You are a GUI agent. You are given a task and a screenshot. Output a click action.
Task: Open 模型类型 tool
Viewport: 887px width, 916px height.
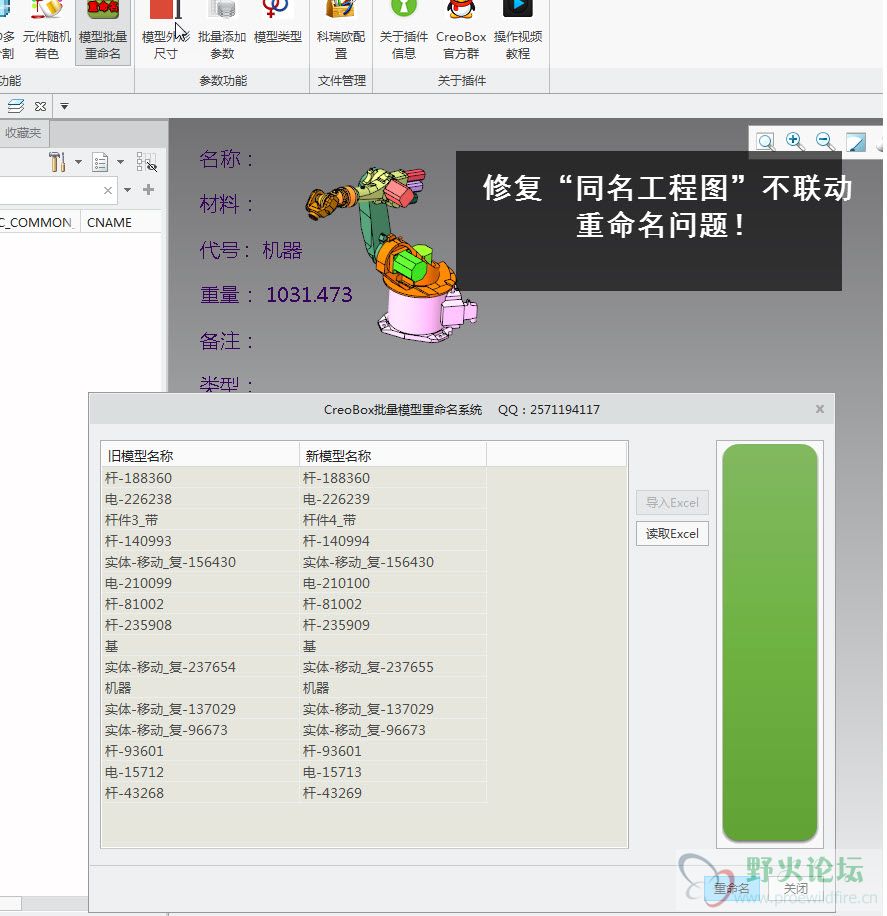278,23
